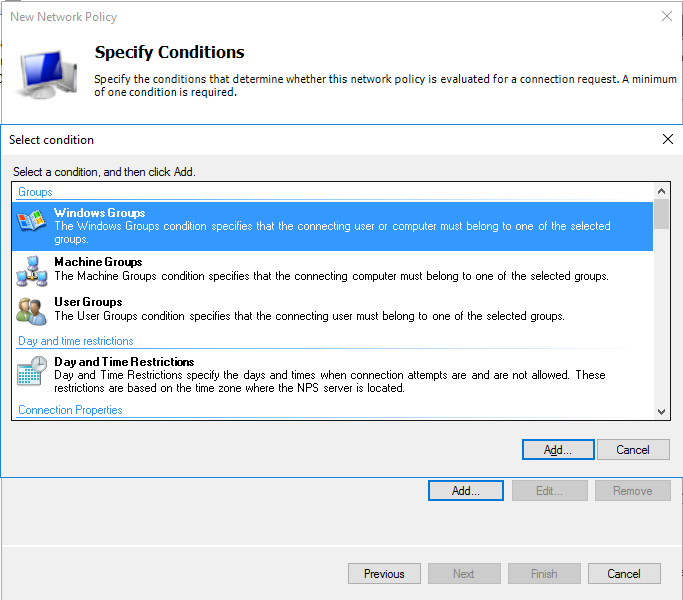Viewport: 683px width, 600px height.
Task: Click the Groups category header
Action: tap(35, 192)
